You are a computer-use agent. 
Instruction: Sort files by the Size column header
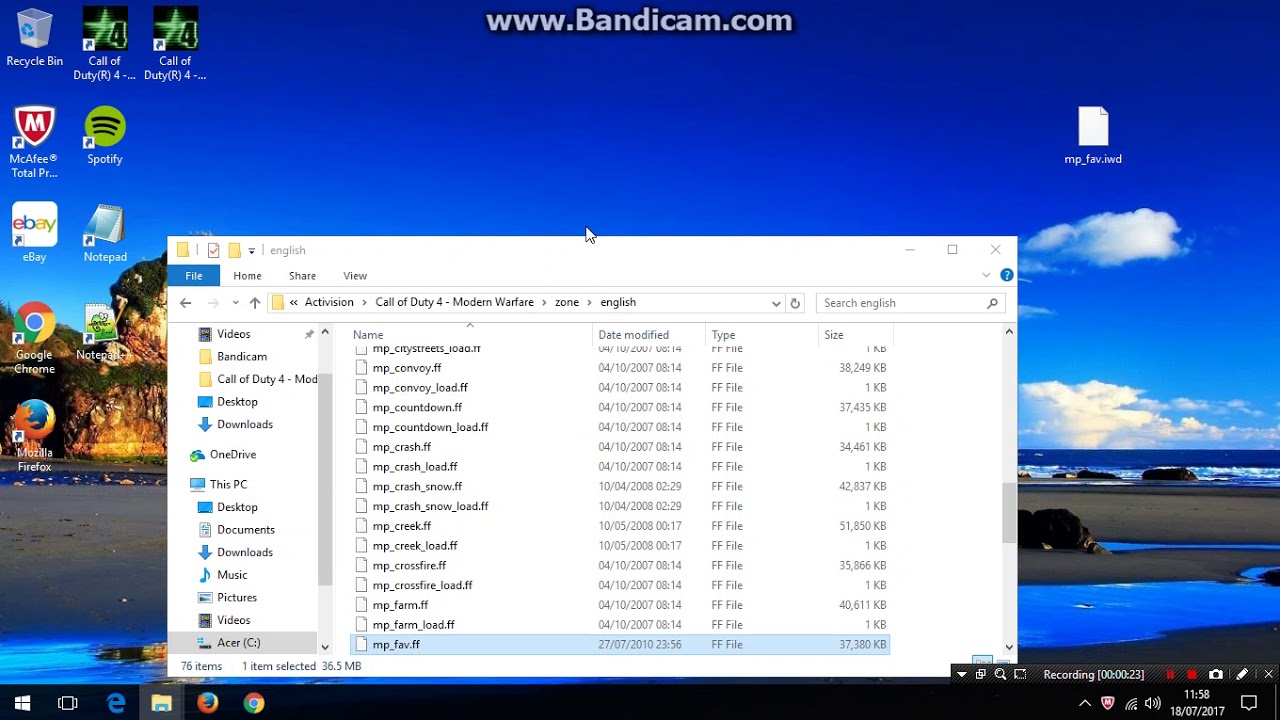(855, 335)
